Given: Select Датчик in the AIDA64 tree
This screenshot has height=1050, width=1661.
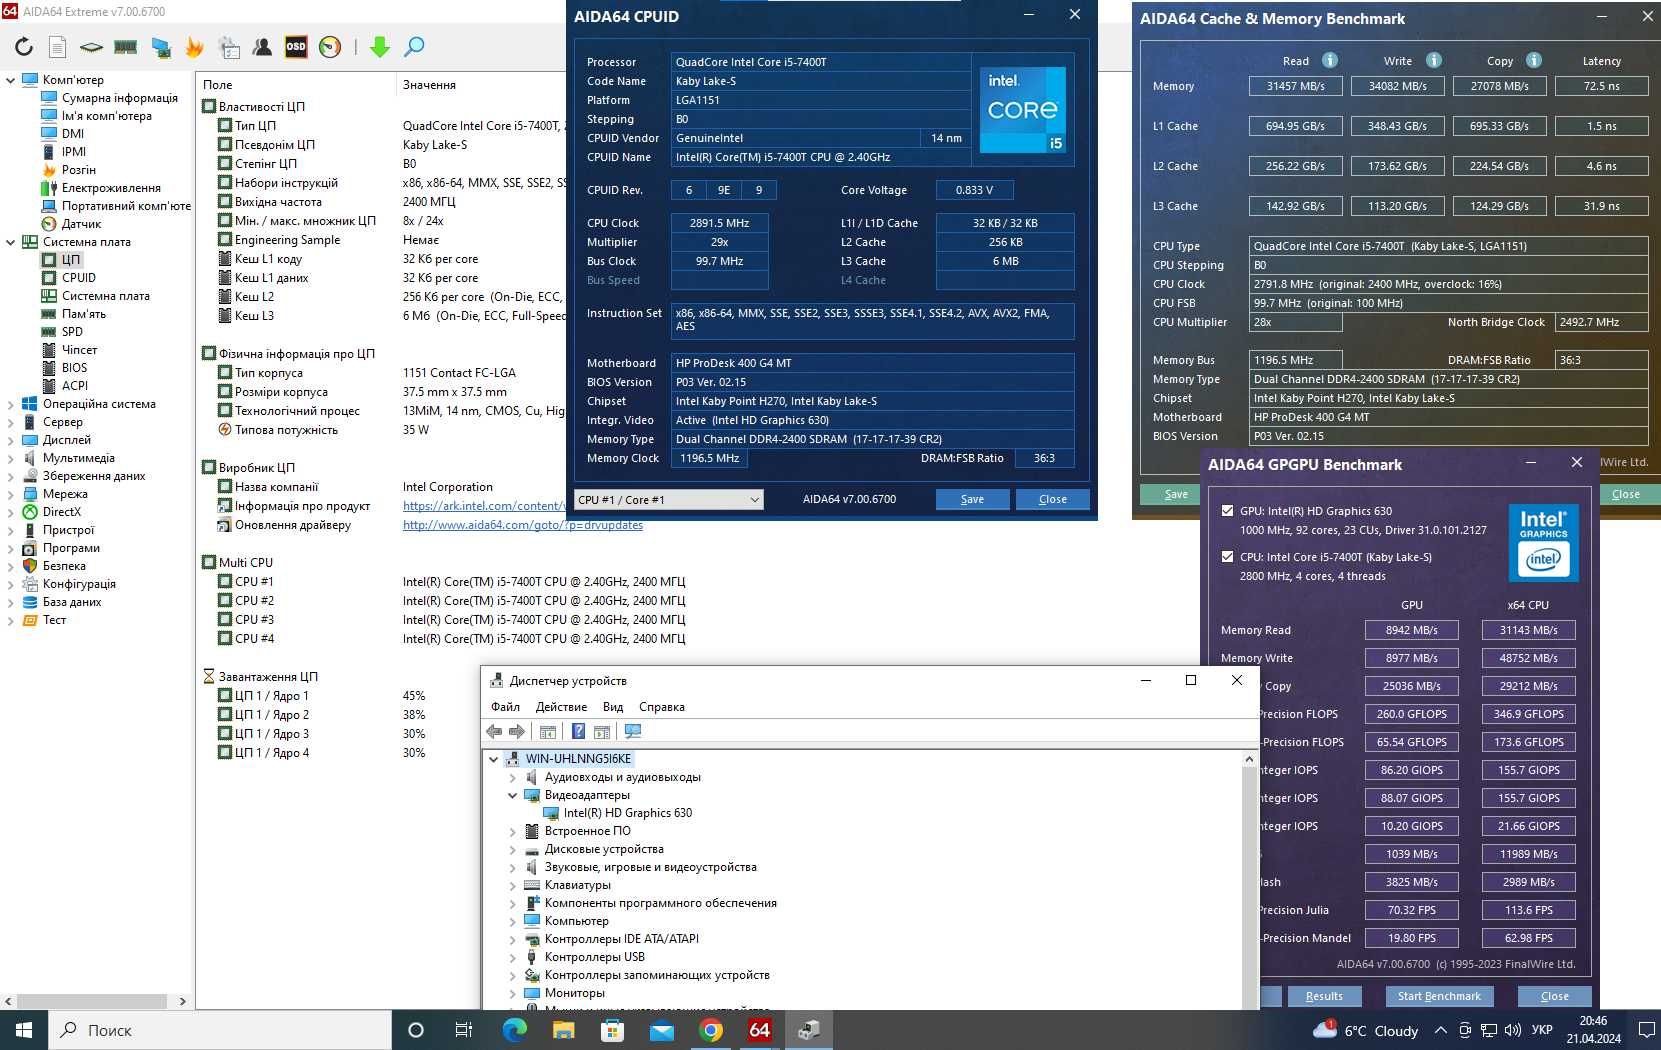Looking at the screenshot, I should (x=81, y=224).
